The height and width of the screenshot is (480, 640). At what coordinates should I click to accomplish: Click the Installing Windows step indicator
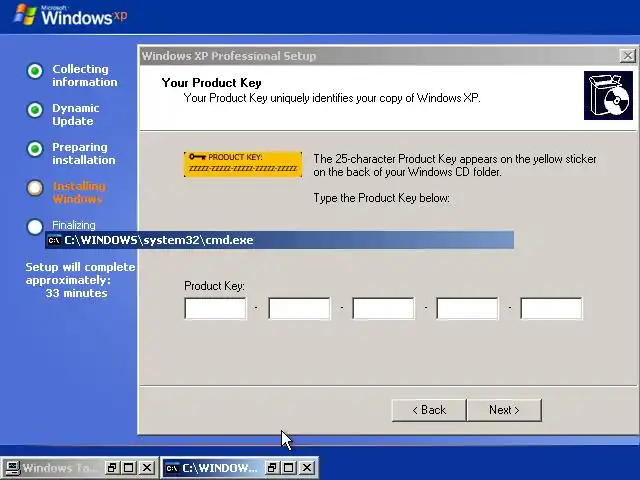(x=35, y=188)
